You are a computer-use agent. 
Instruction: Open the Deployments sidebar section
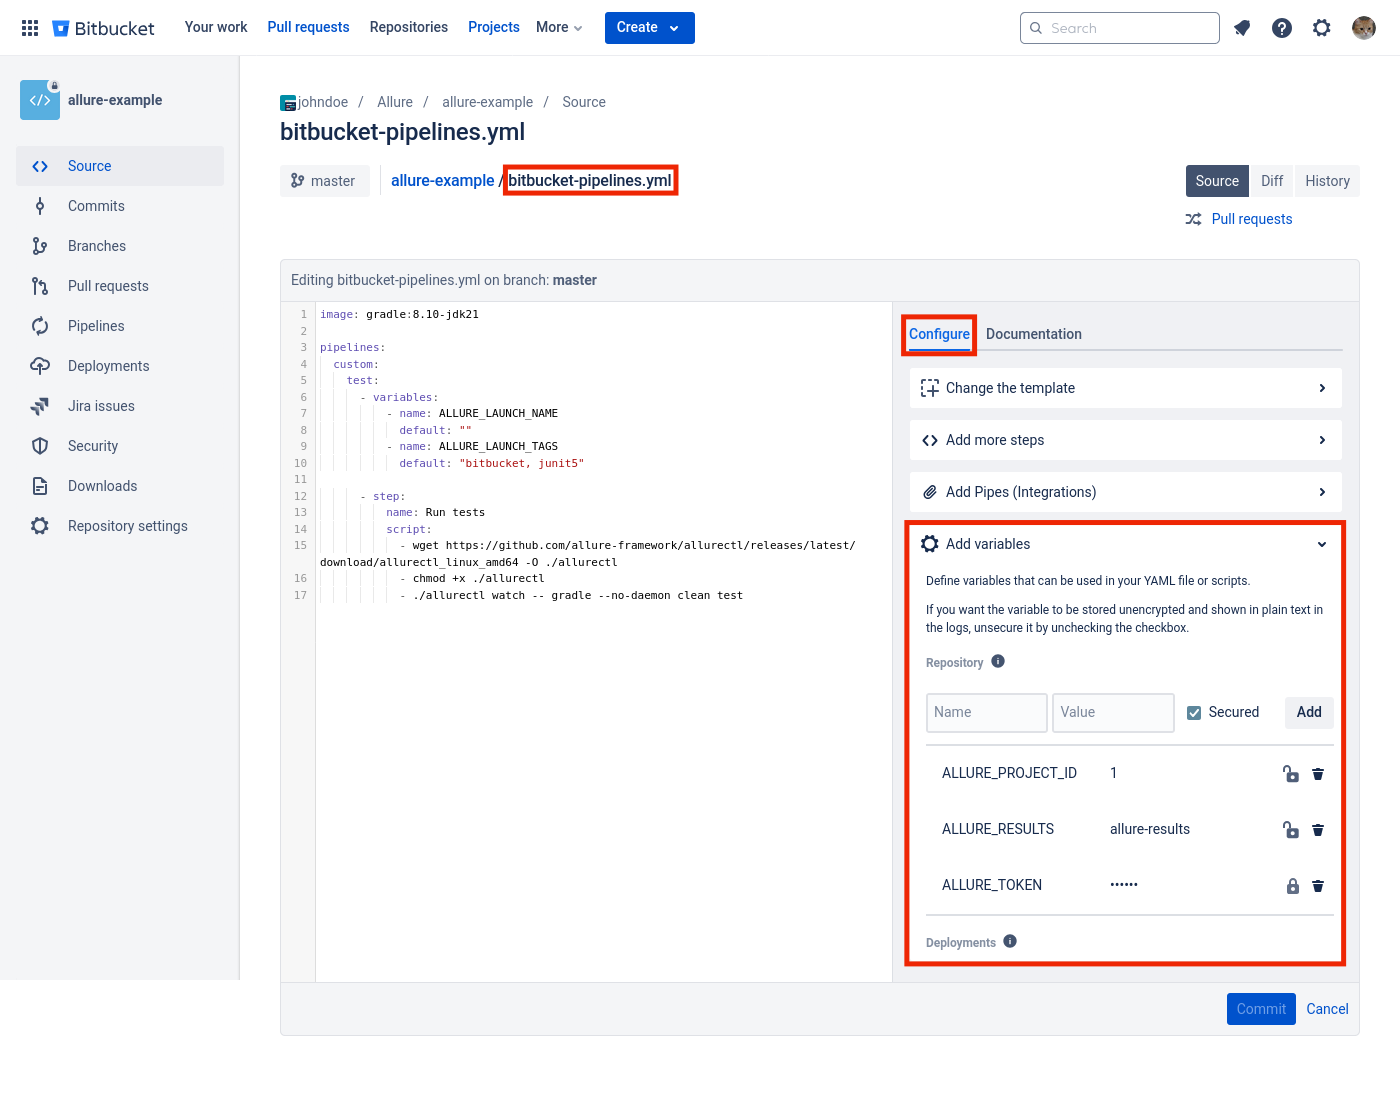(x=109, y=365)
